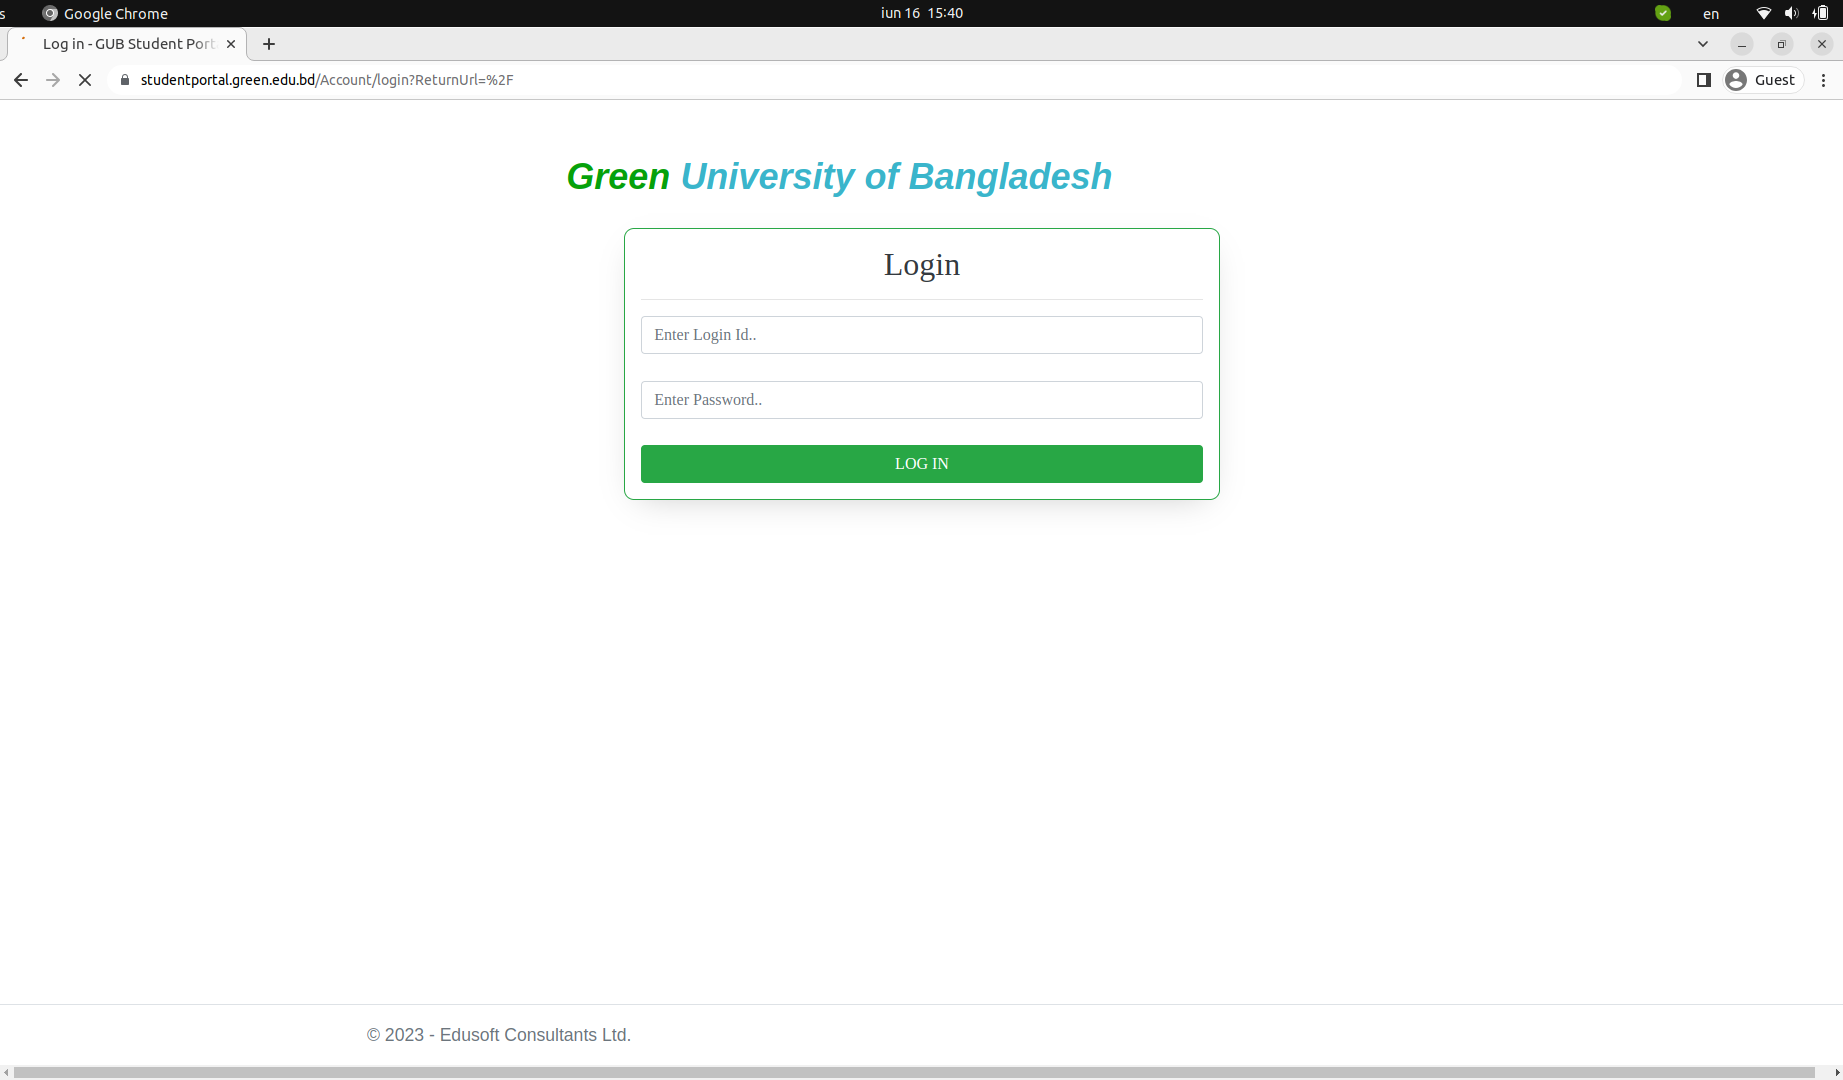
Task: Navigate back with the back arrow
Action: point(21,79)
